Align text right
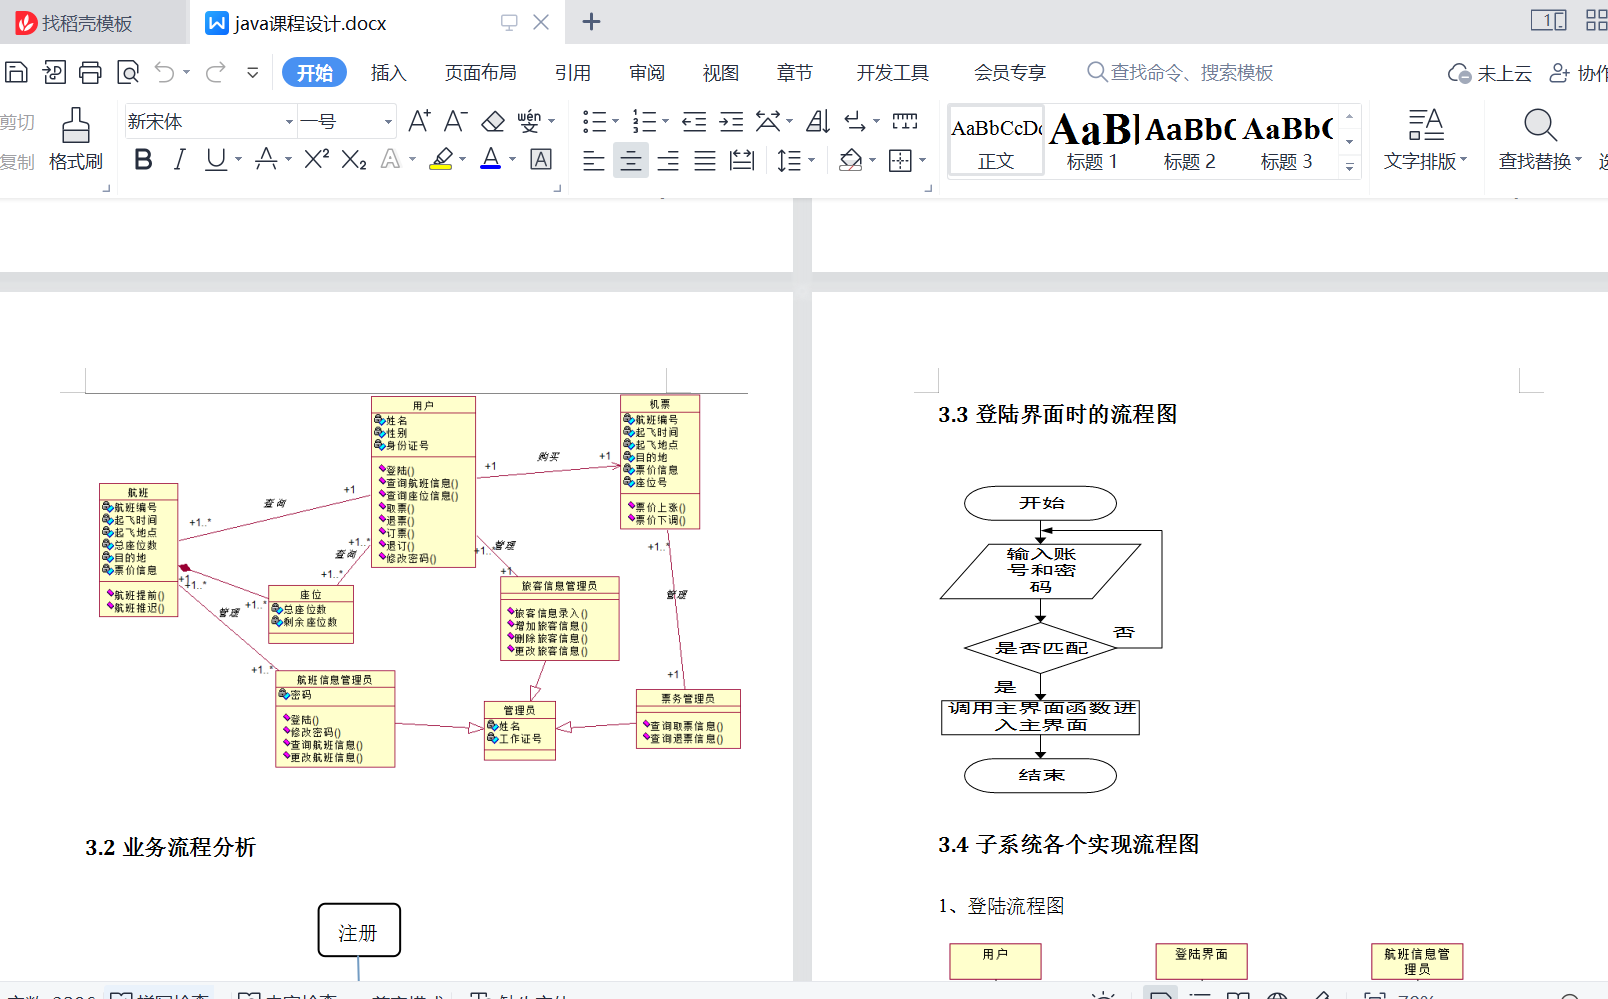Image resolution: width=1608 pixels, height=999 pixels. (x=668, y=160)
